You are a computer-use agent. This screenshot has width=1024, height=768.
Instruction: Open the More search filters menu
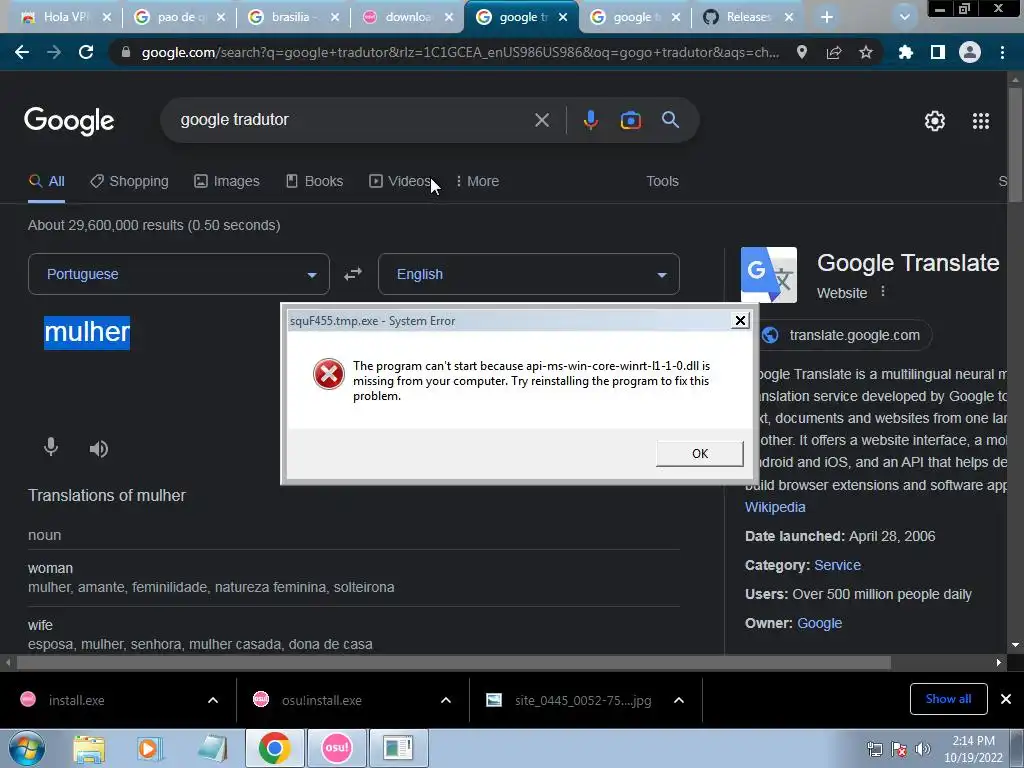click(477, 182)
